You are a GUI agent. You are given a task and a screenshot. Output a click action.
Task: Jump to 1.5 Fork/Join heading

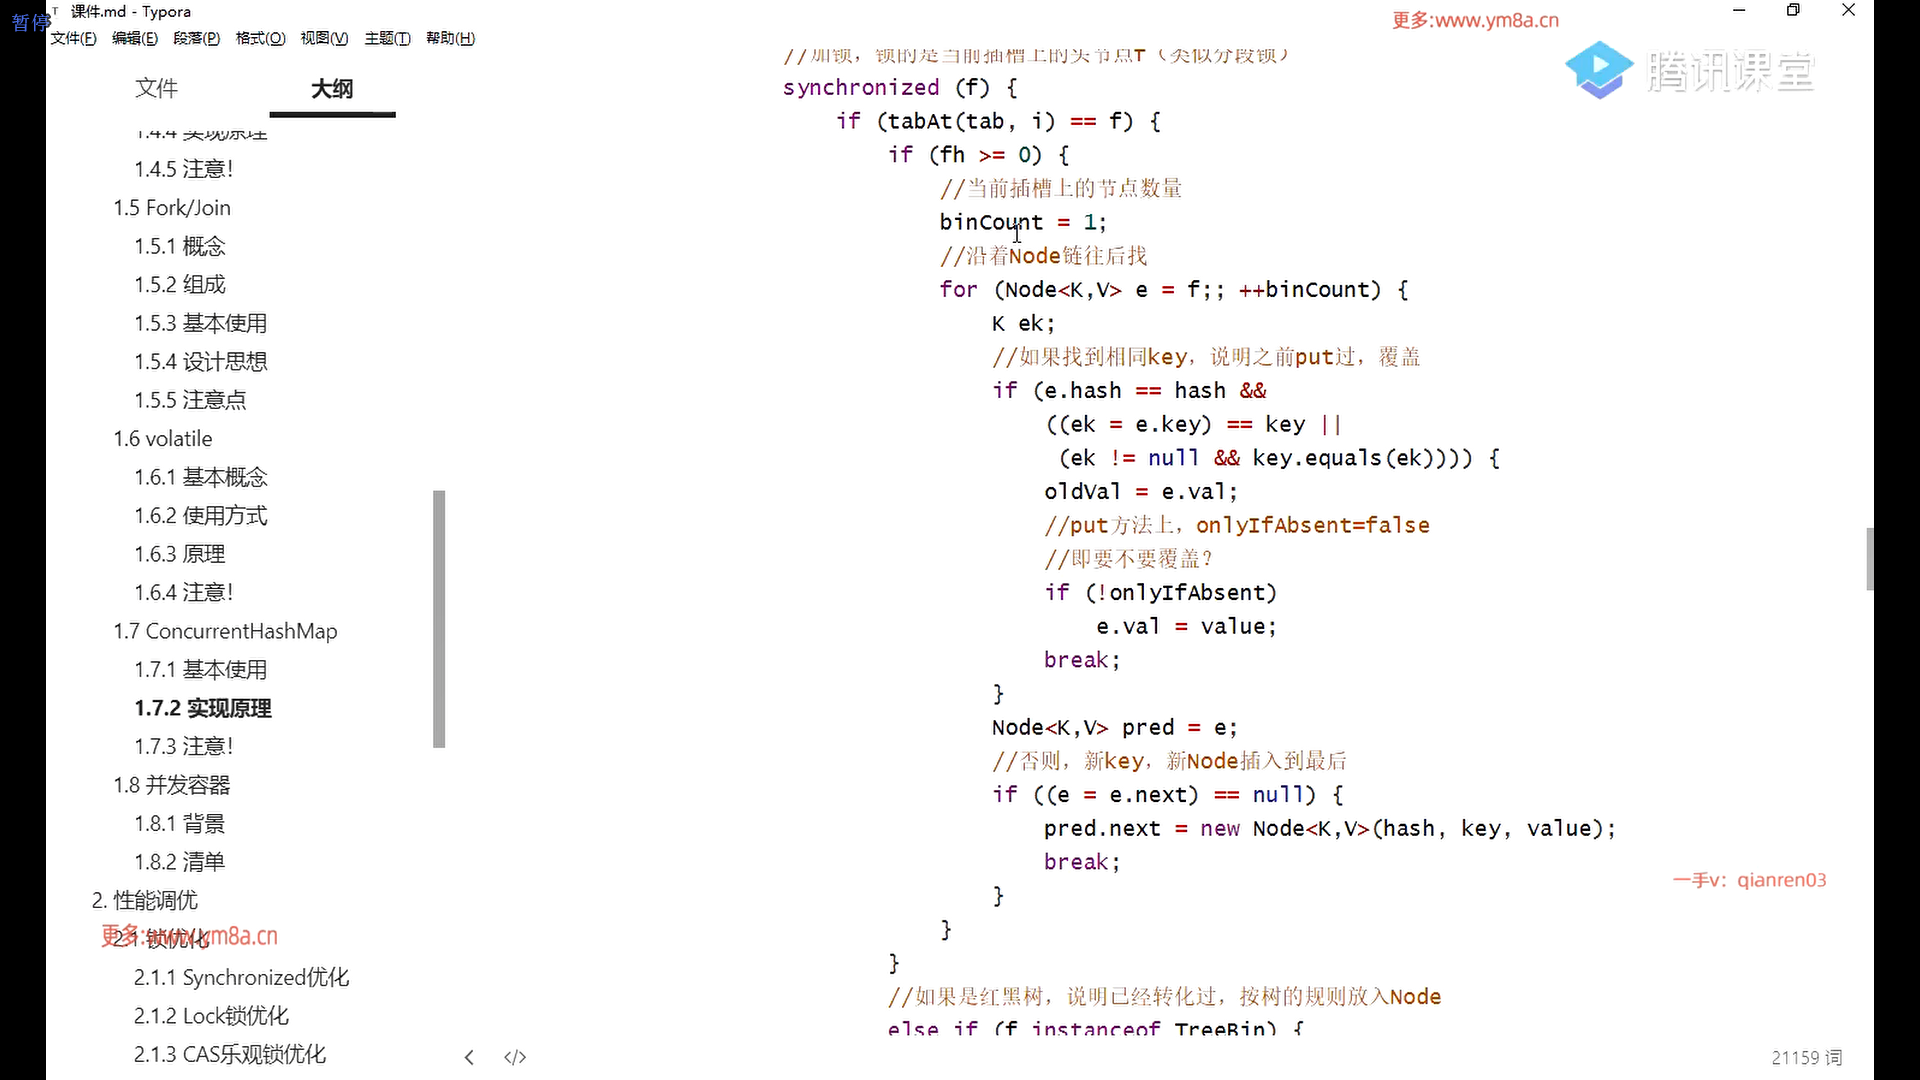pos(172,208)
